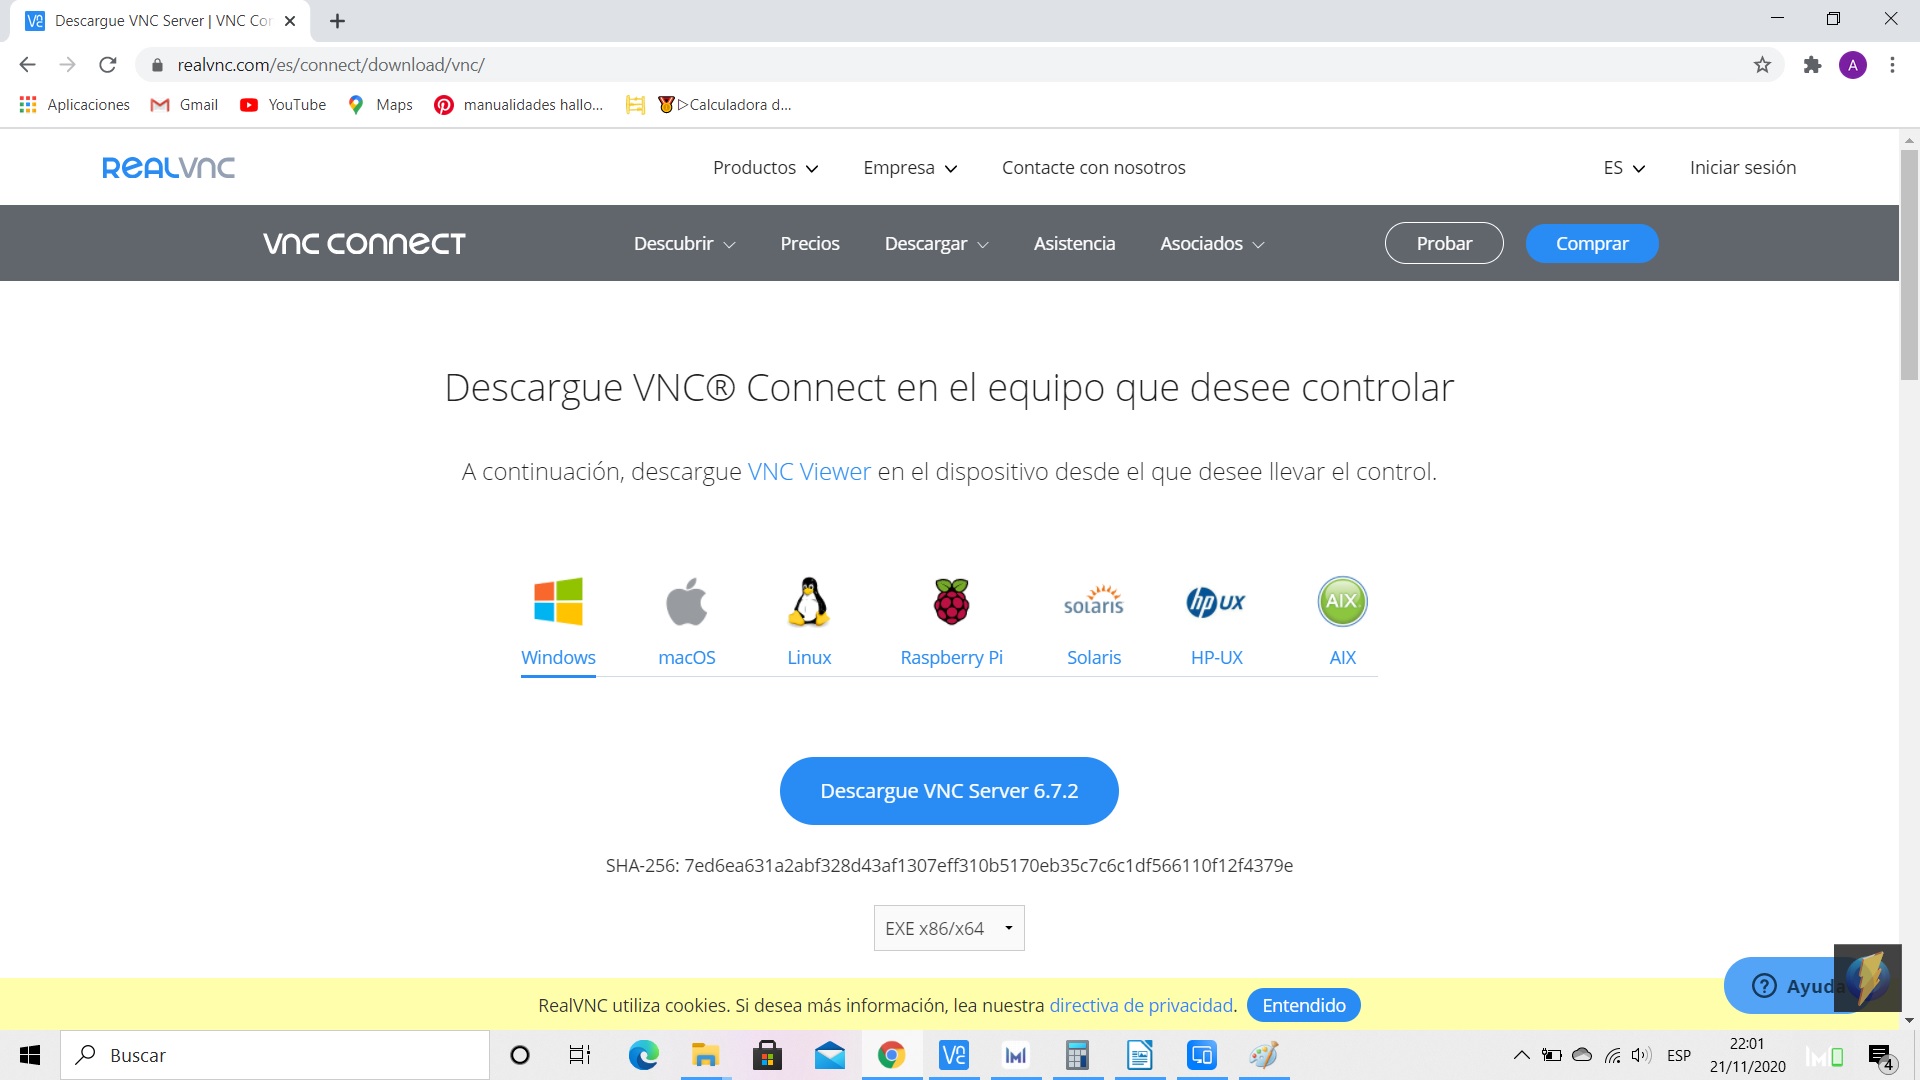
Task: Select the AIX platform icon
Action: [x=1341, y=601]
